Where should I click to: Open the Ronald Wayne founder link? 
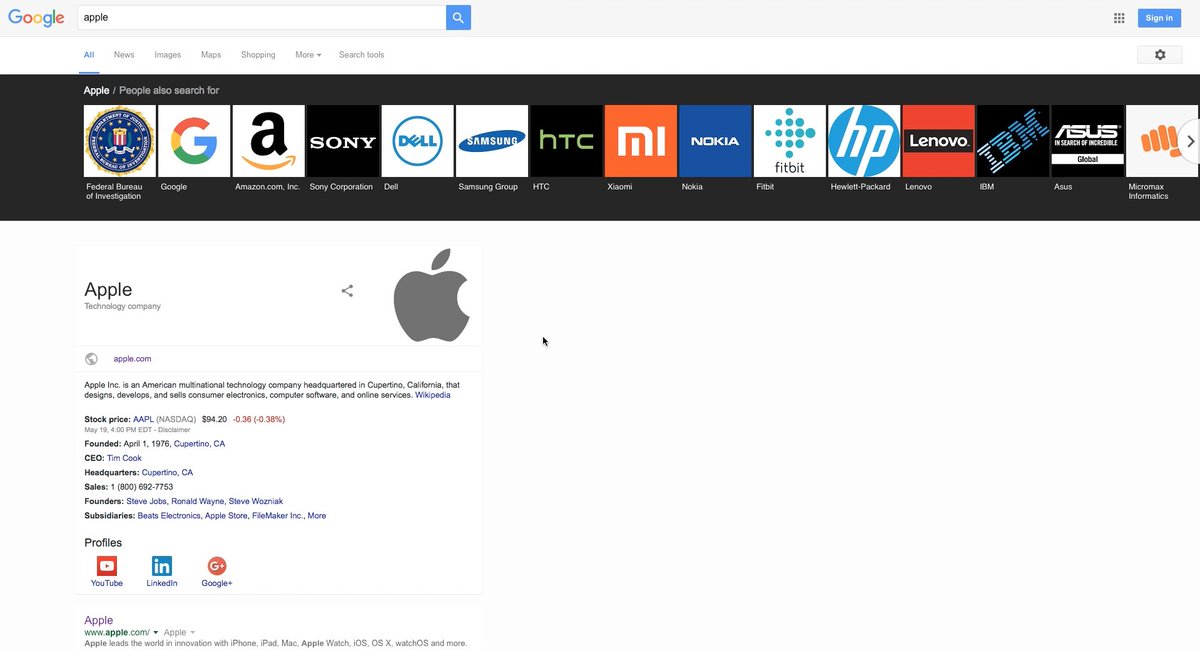pos(198,502)
